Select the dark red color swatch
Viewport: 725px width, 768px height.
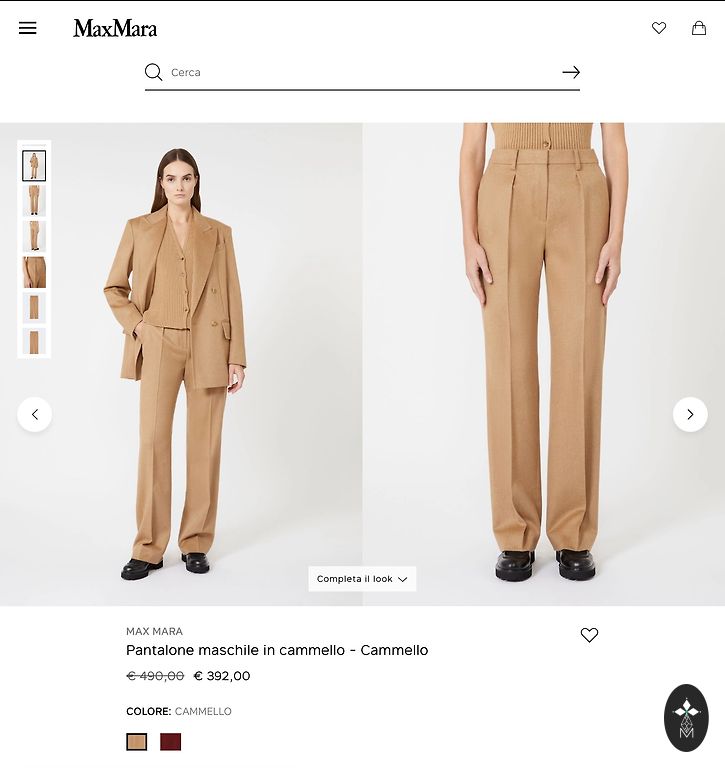tap(170, 742)
